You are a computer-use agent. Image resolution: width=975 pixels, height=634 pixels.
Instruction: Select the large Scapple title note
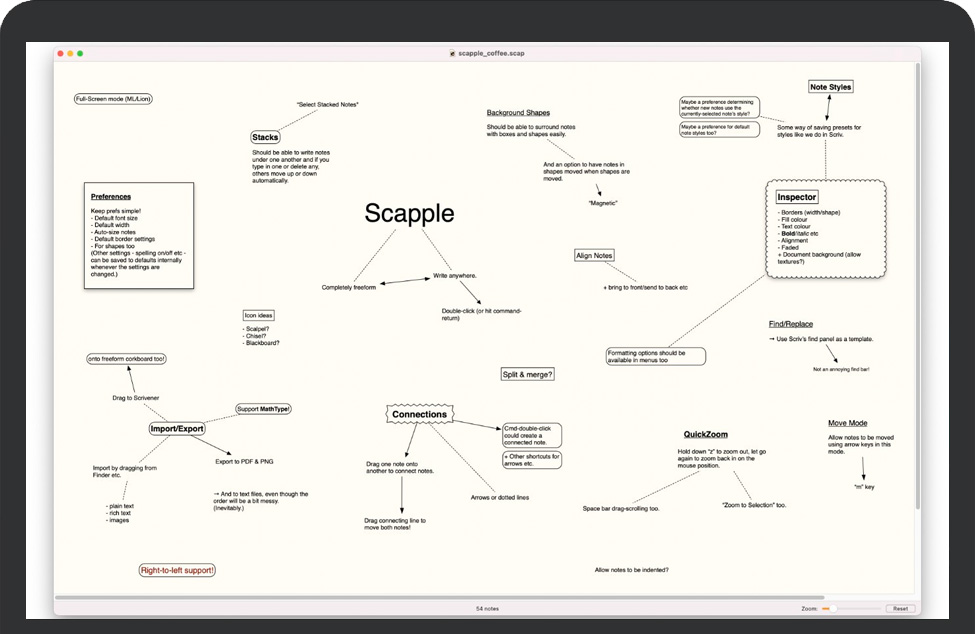(409, 213)
